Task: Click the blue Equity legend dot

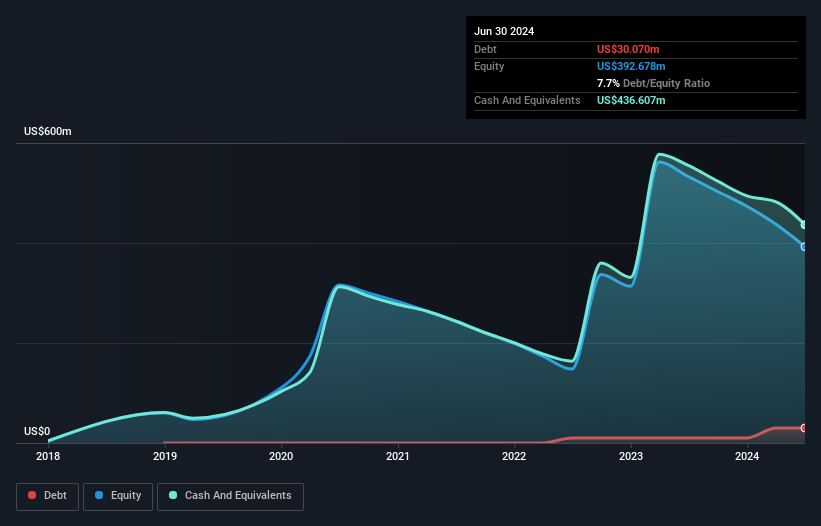Action: (99, 495)
